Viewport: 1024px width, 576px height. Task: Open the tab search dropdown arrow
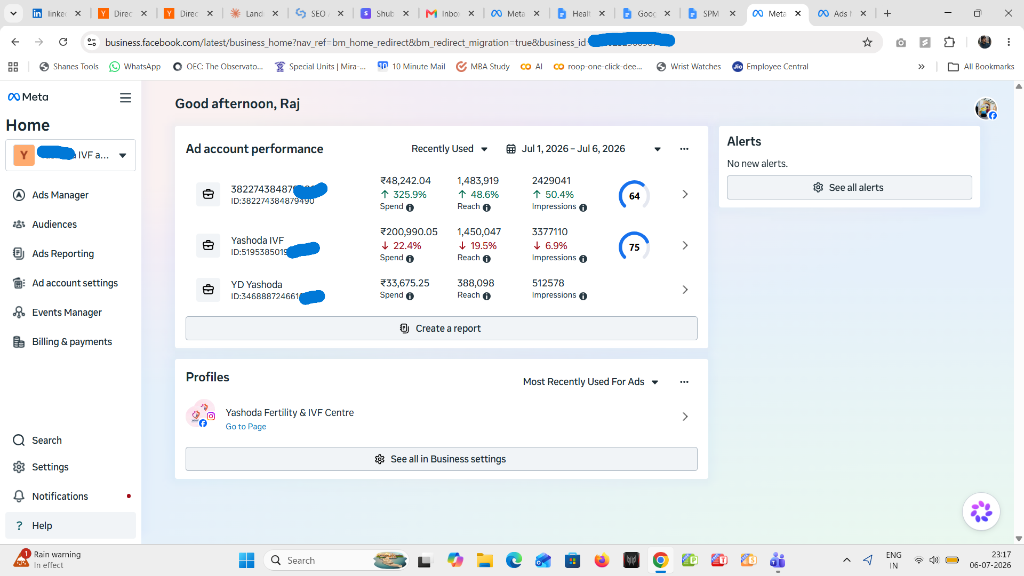tap(13, 14)
